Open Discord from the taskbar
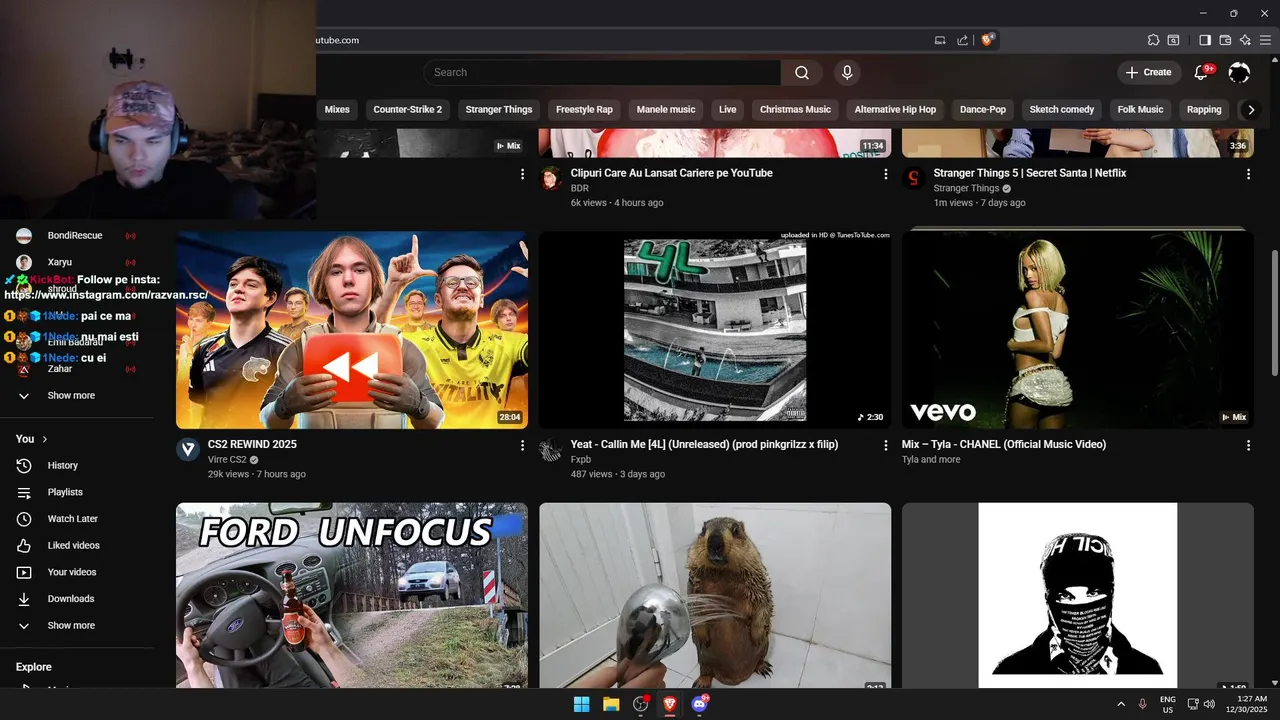1280x720 pixels. [699, 704]
